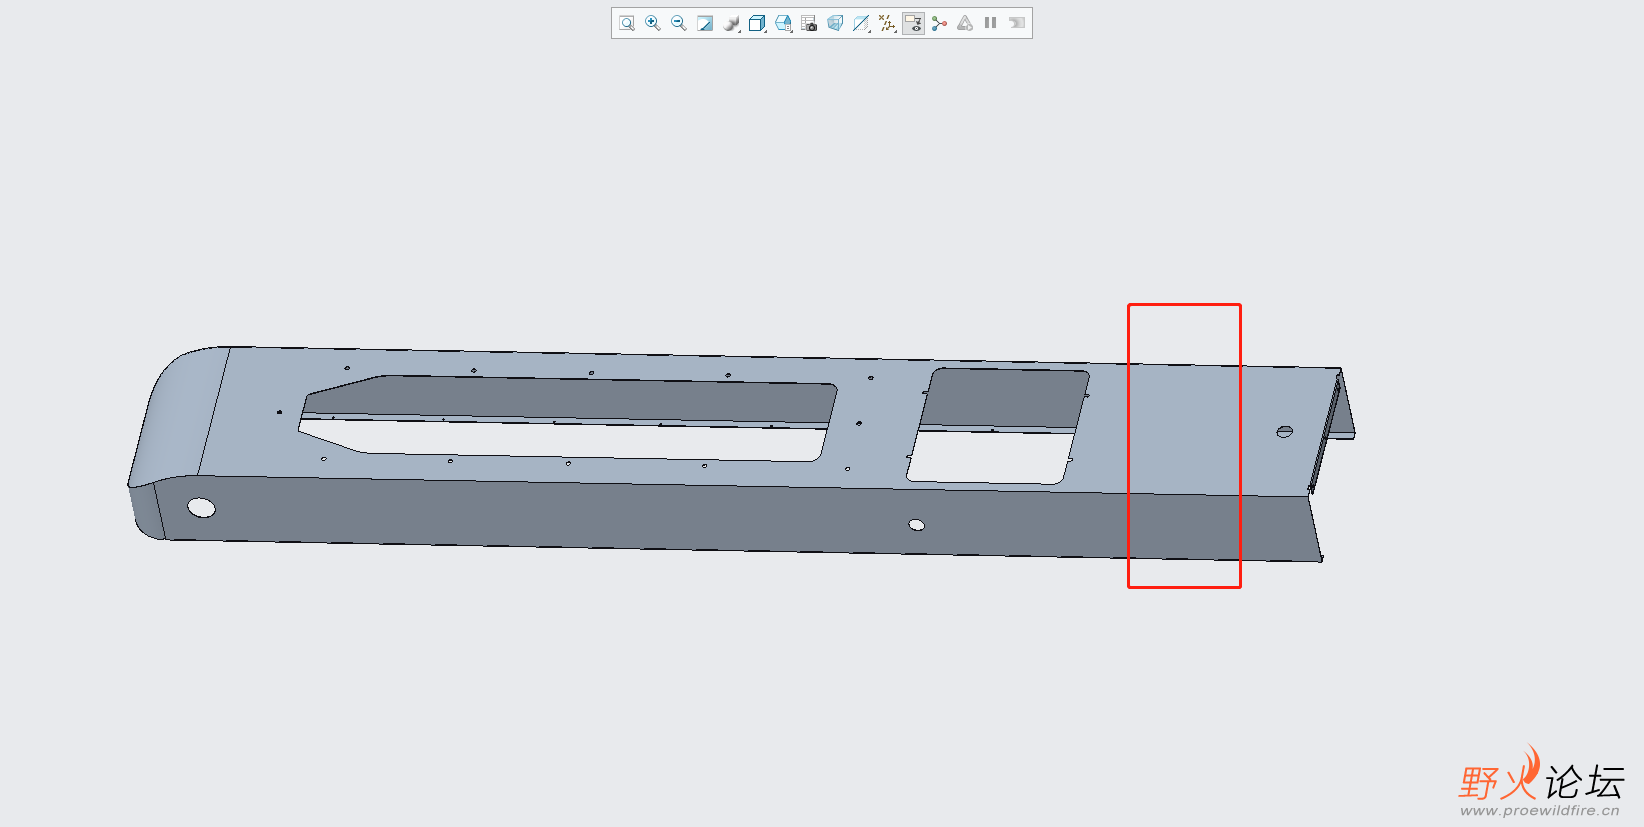Click the greyed-out last toolbar icon
This screenshot has width=1644, height=827.
click(x=1017, y=23)
